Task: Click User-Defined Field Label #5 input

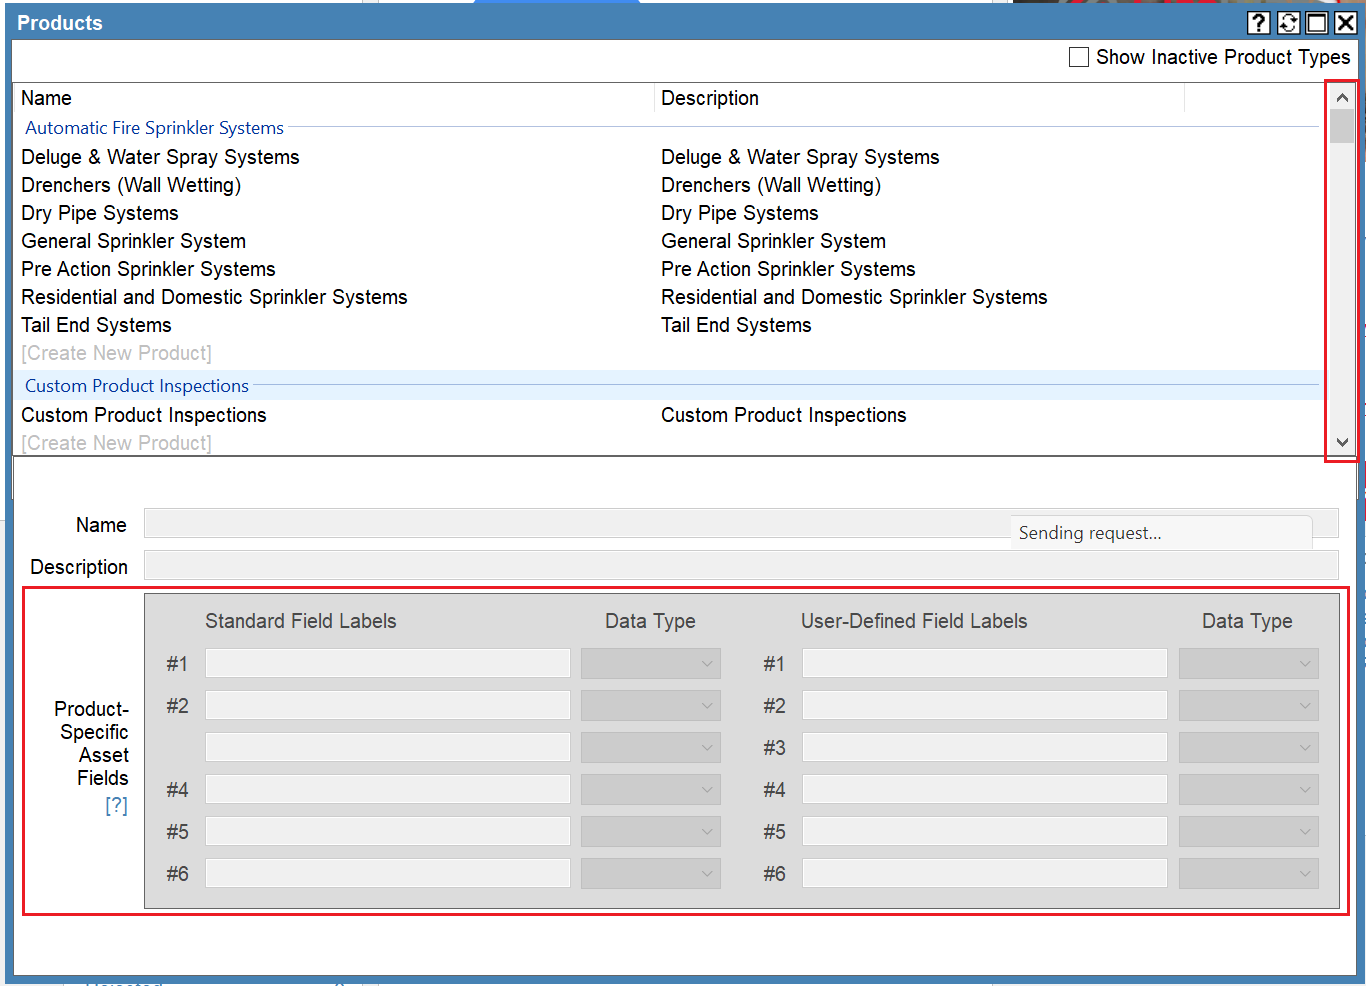Action: tap(985, 831)
